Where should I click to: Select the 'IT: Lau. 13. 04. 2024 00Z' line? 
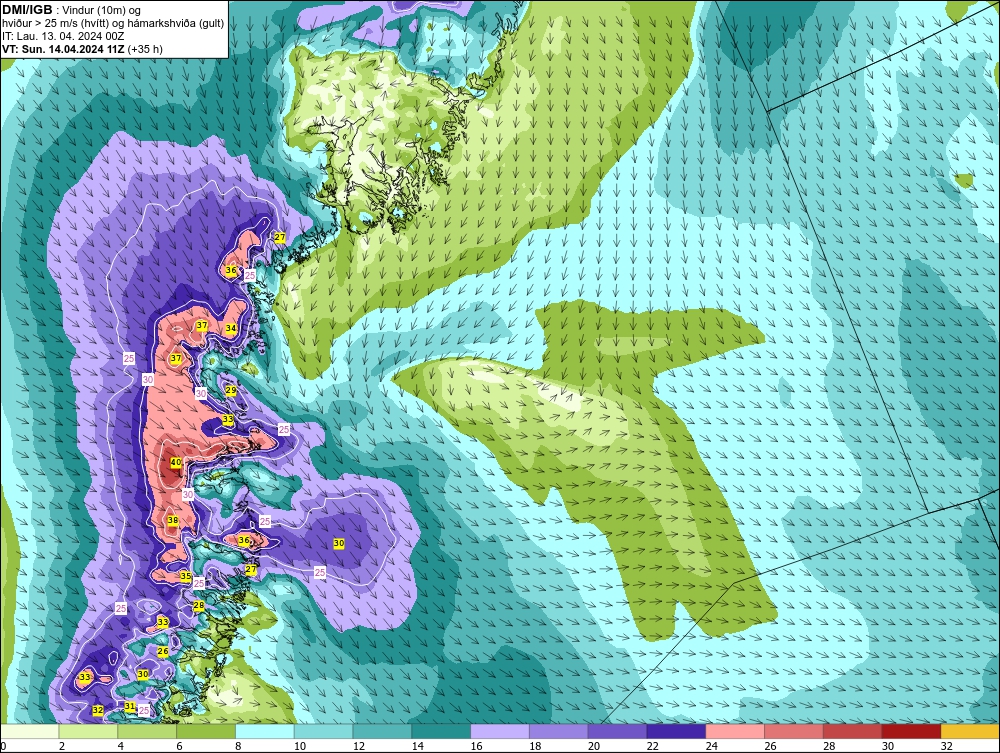click(x=63, y=36)
